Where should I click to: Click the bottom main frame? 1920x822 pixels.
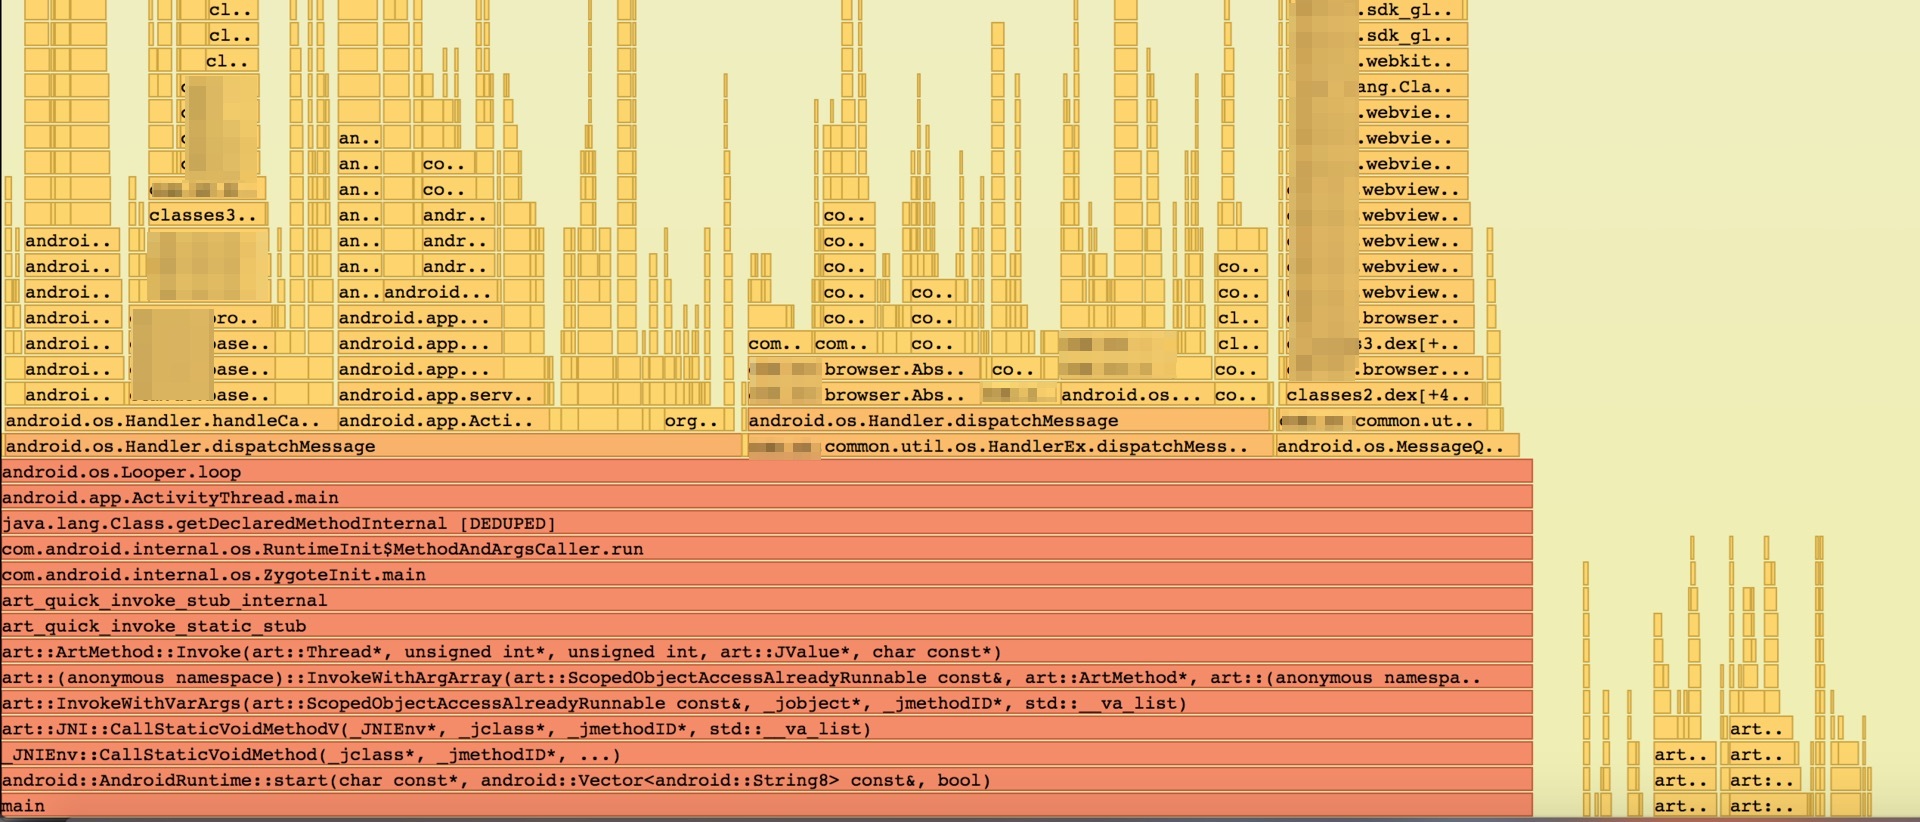point(766,806)
